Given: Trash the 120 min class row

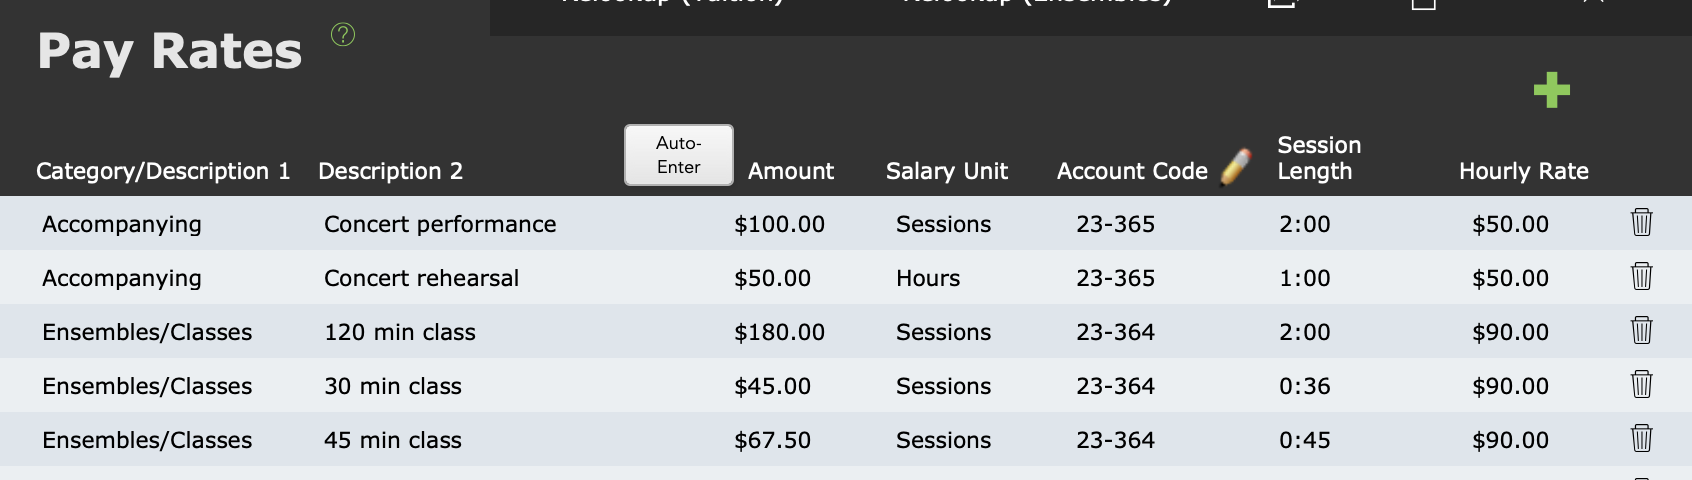Looking at the screenshot, I should point(1641,330).
